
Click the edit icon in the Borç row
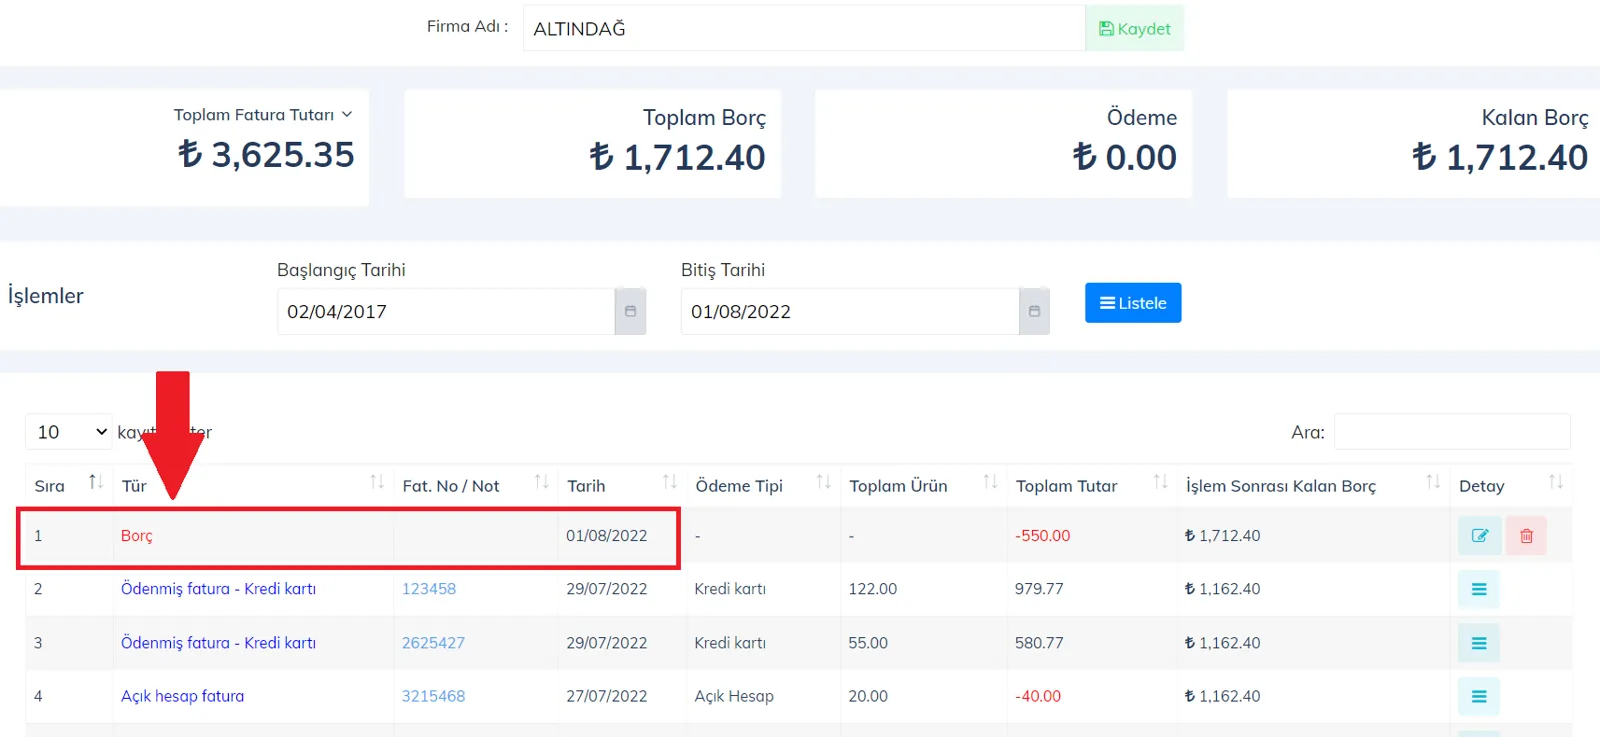pos(1479,536)
